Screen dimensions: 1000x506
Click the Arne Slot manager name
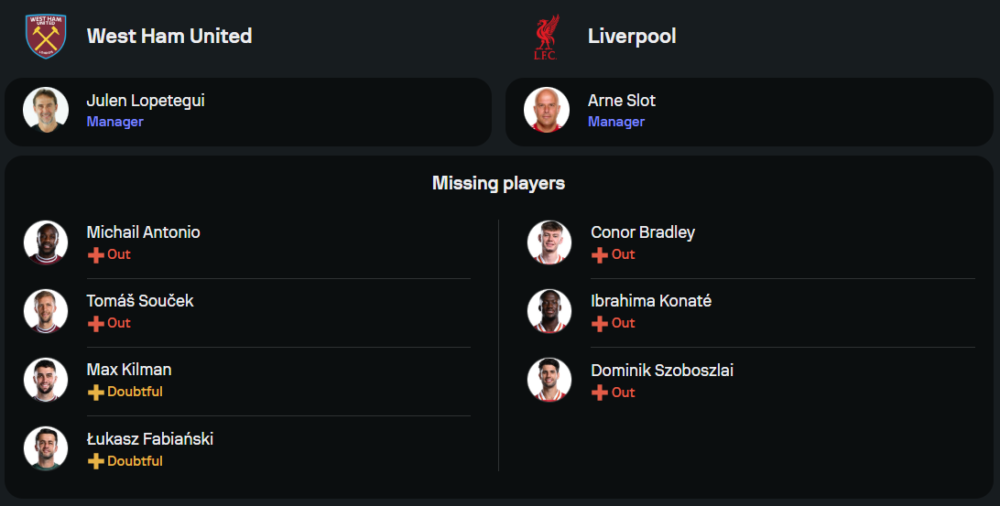tap(622, 100)
